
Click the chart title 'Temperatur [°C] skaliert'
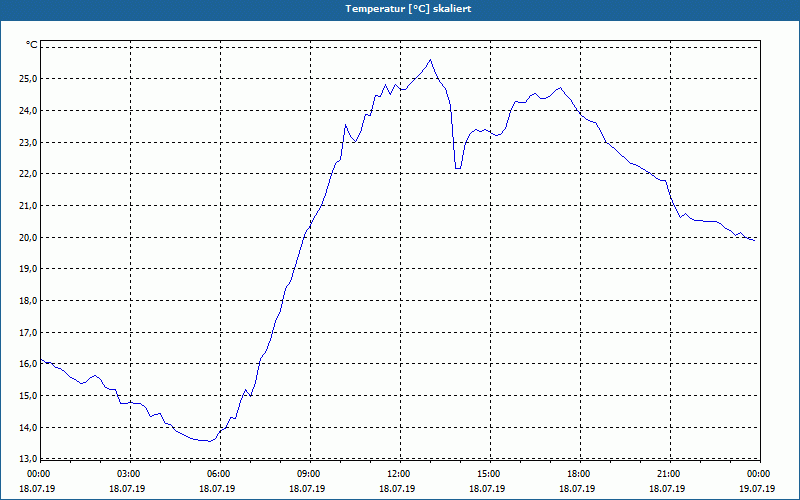tap(408, 9)
